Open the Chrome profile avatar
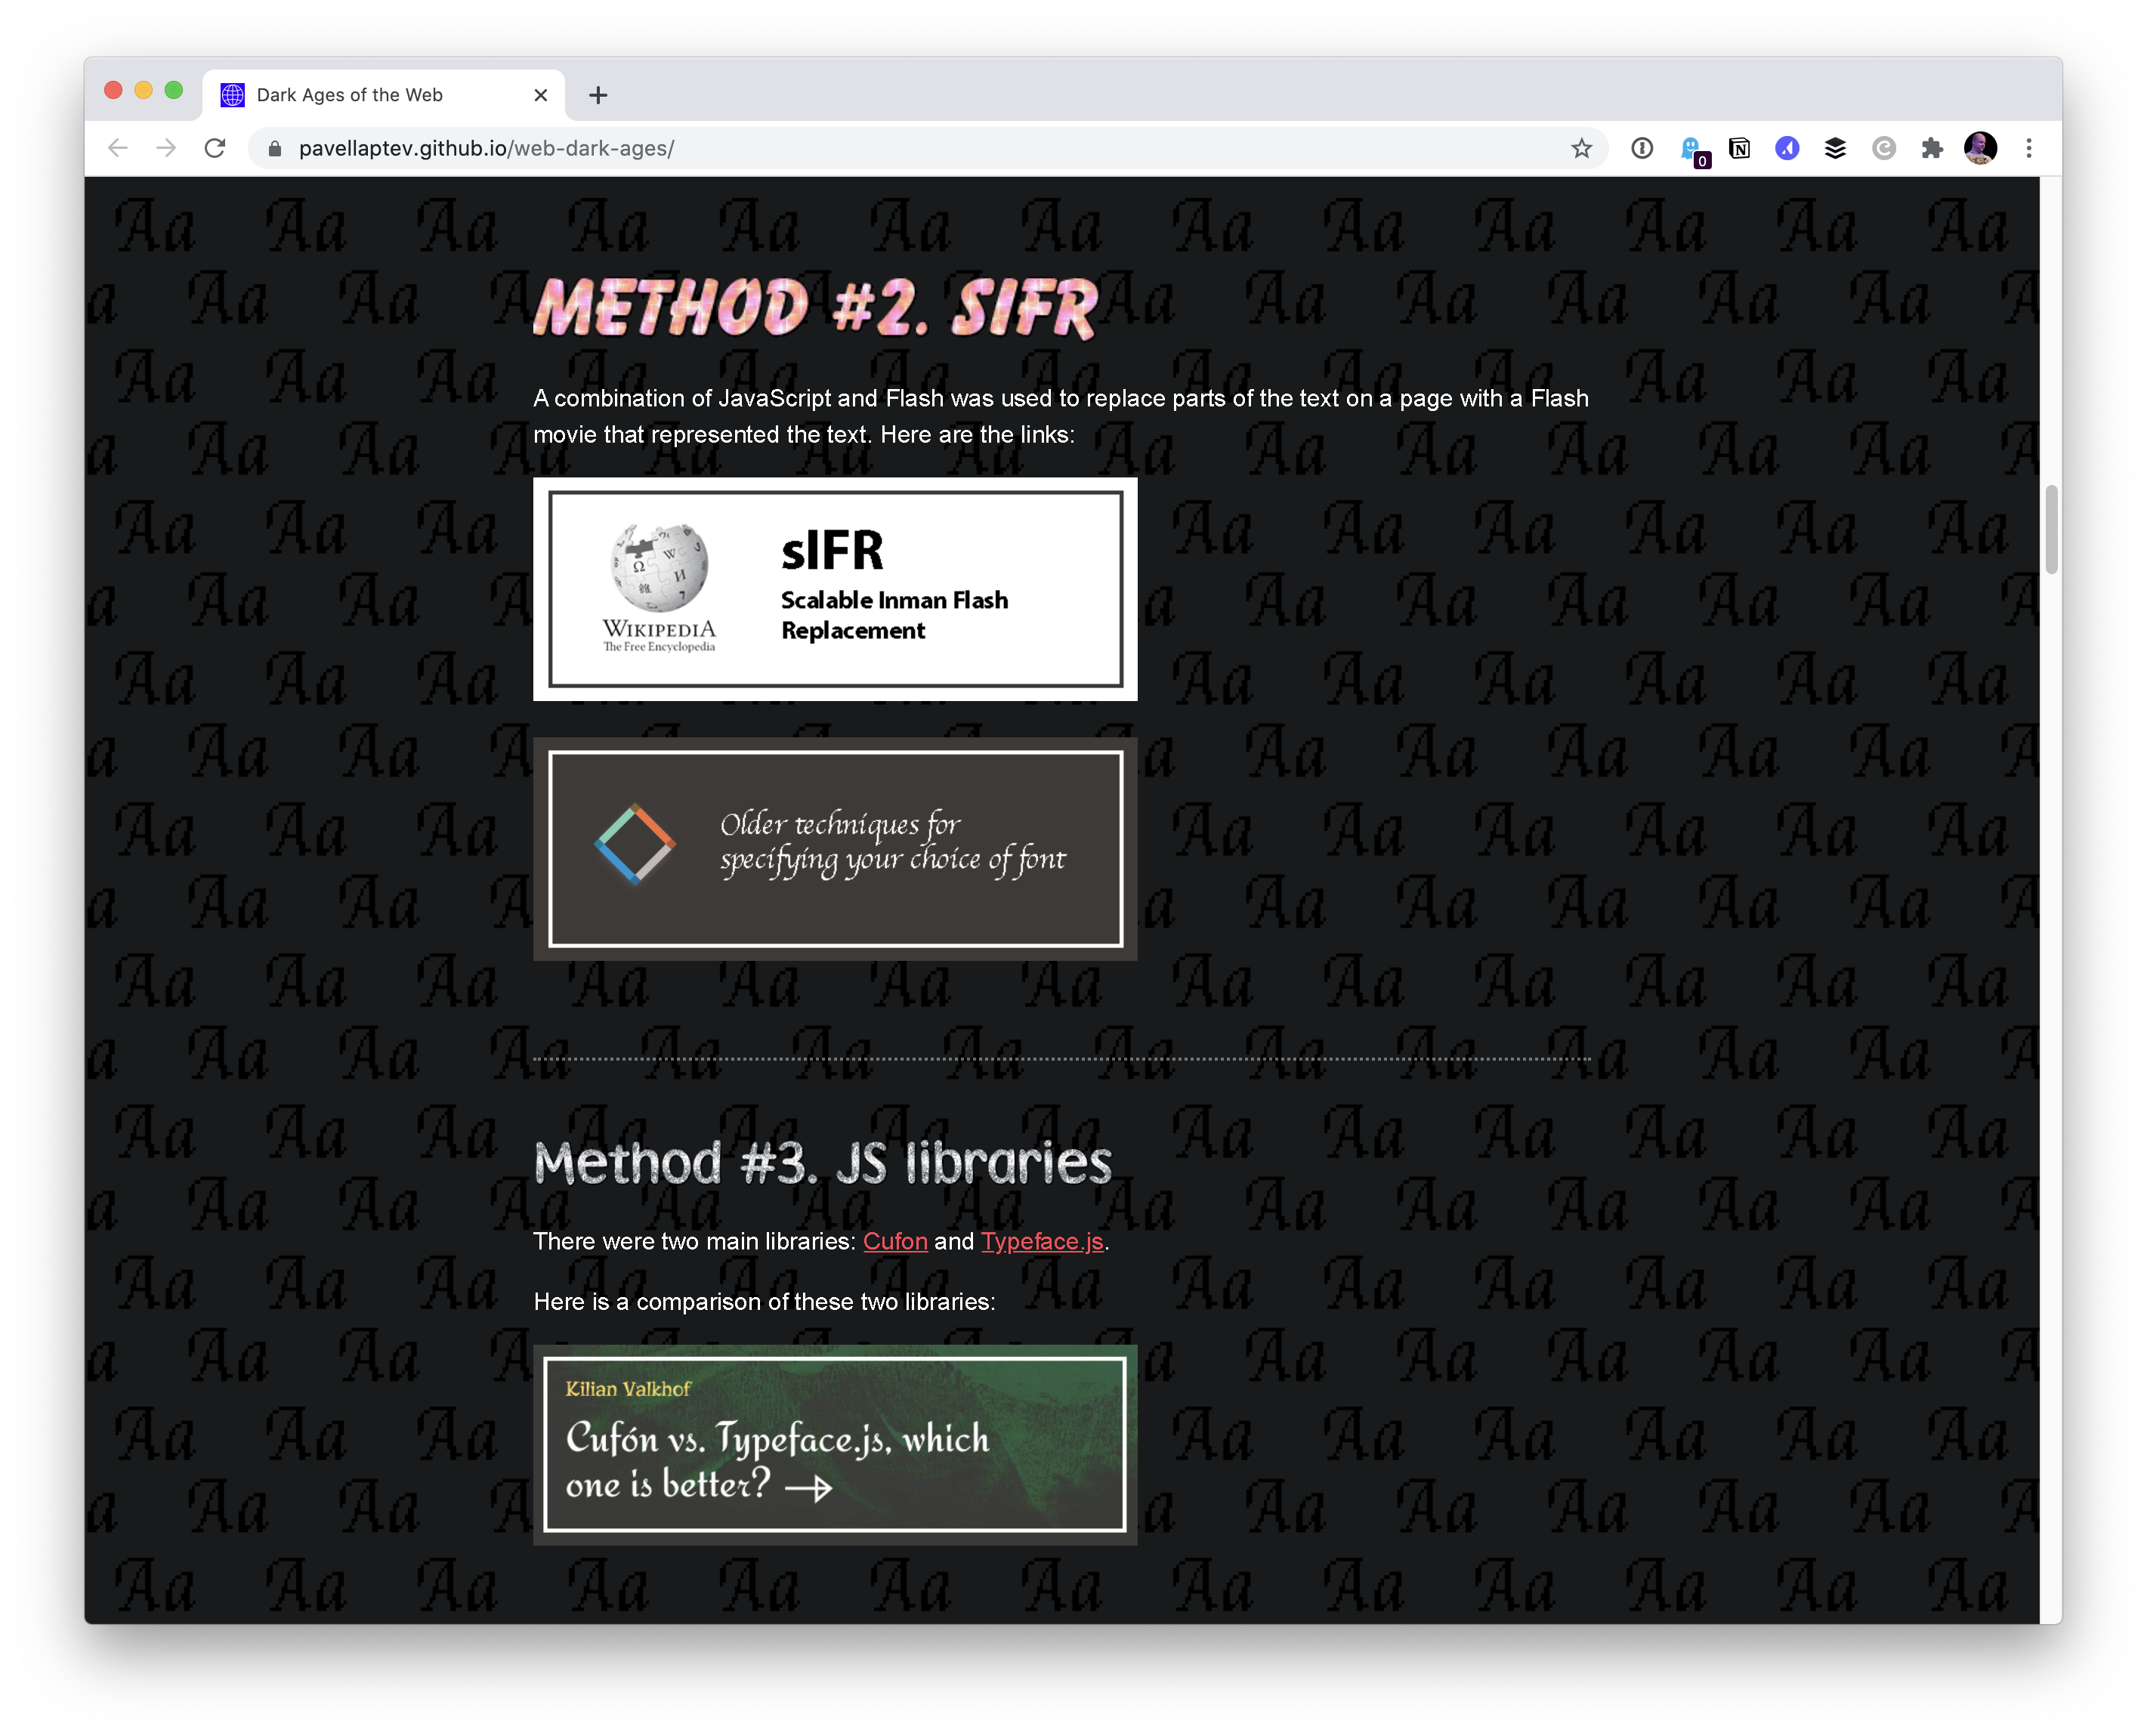Screen dimensions: 2147x1736 coord(1980,148)
